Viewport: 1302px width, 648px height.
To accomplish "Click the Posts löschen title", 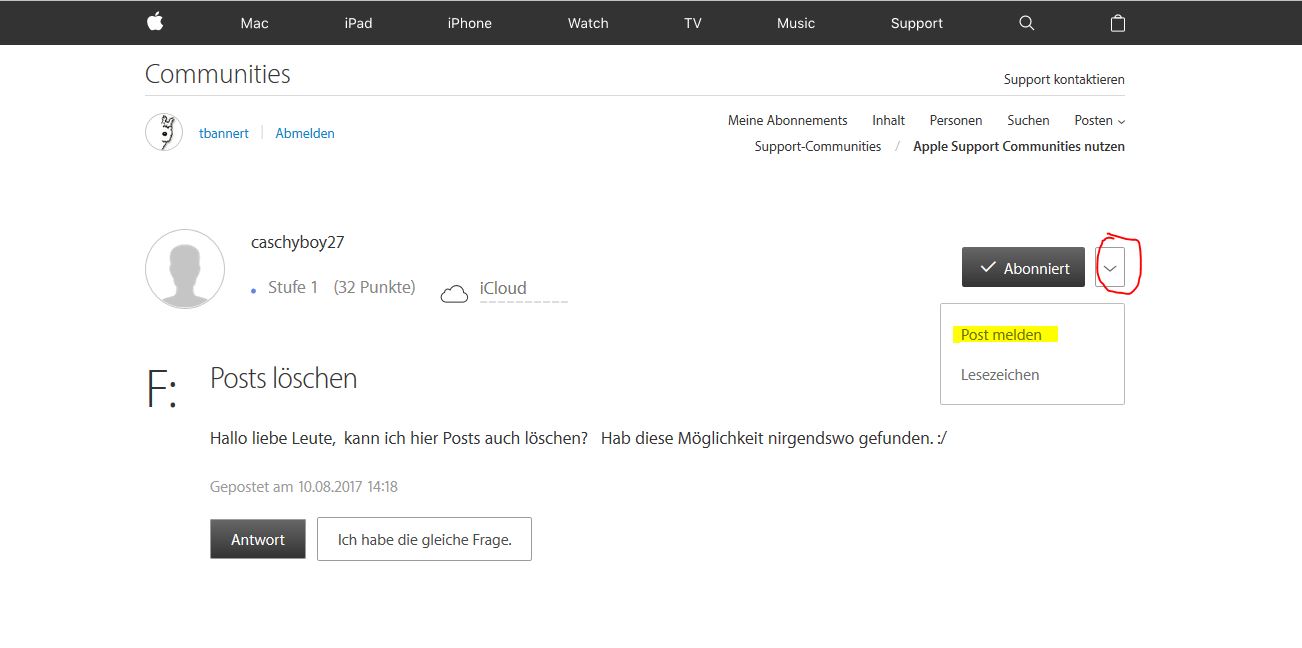I will pos(283,378).
